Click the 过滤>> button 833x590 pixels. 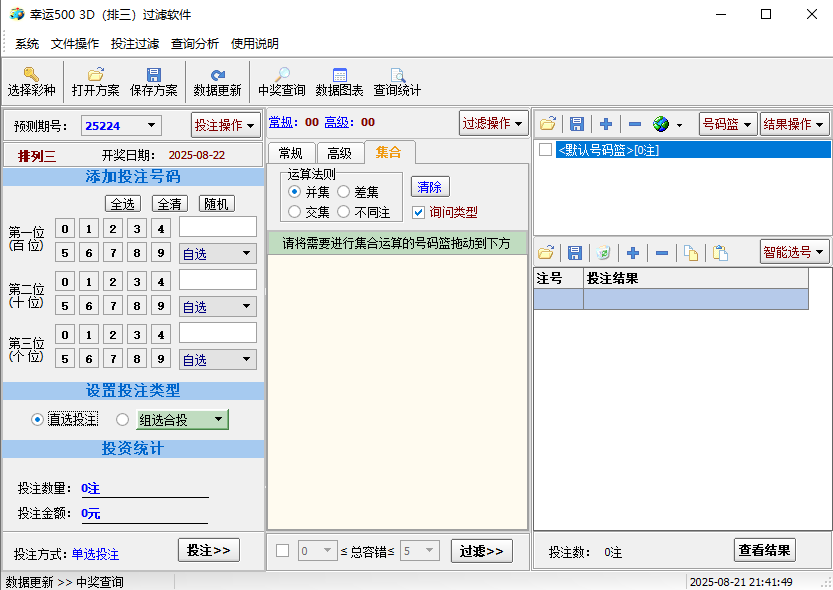pos(481,551)
